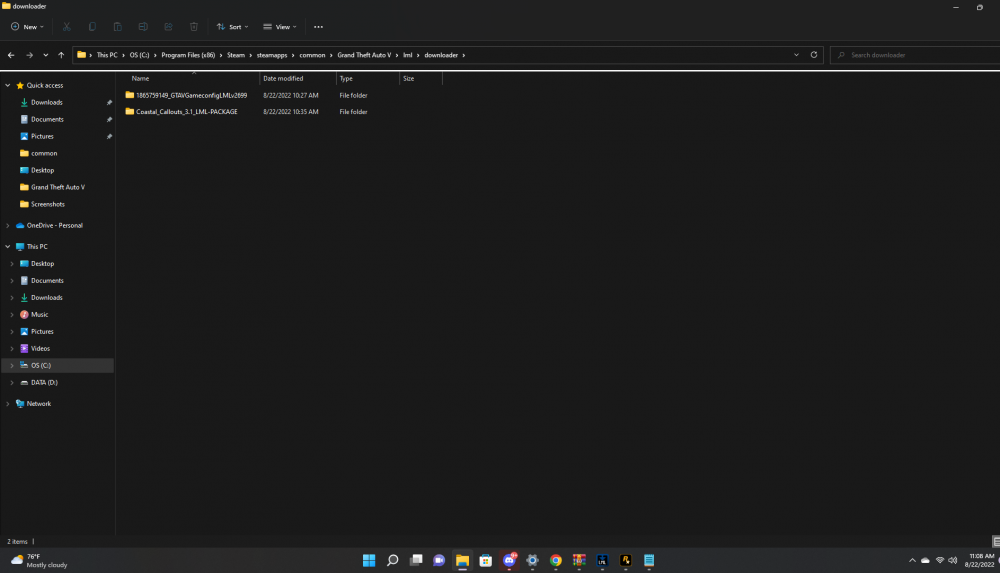This screenshot has height=573, width=1000.
Task: Expand the DATA (D:) drive node
Action: [11, 382]
